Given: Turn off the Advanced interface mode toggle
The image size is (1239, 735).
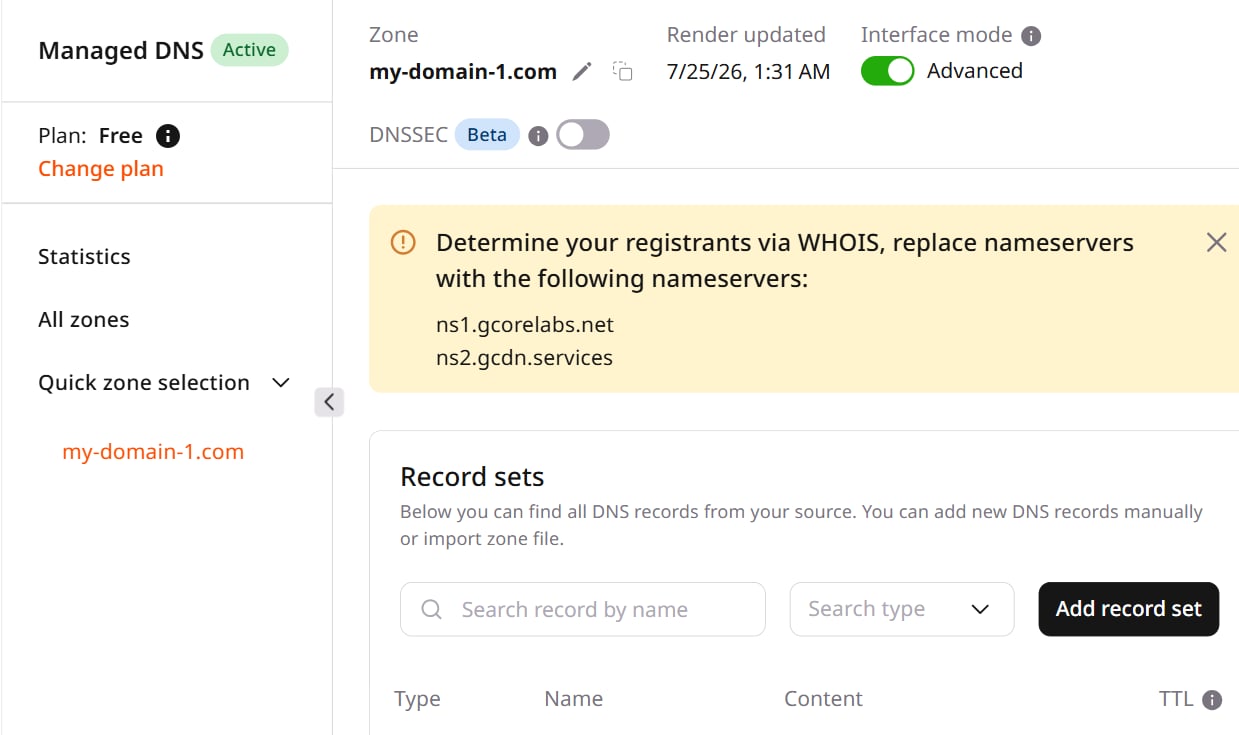Looking at the screenshot, I should click(x=887, y=71).
